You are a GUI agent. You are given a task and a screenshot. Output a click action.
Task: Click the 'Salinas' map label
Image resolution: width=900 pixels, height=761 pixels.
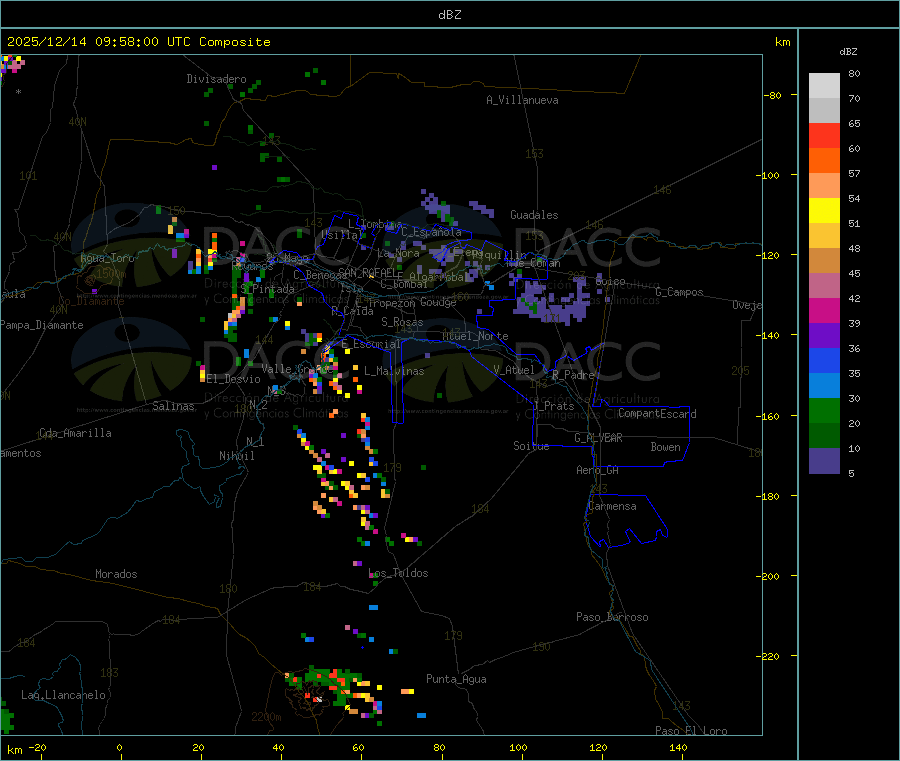[x=173, y=406]
